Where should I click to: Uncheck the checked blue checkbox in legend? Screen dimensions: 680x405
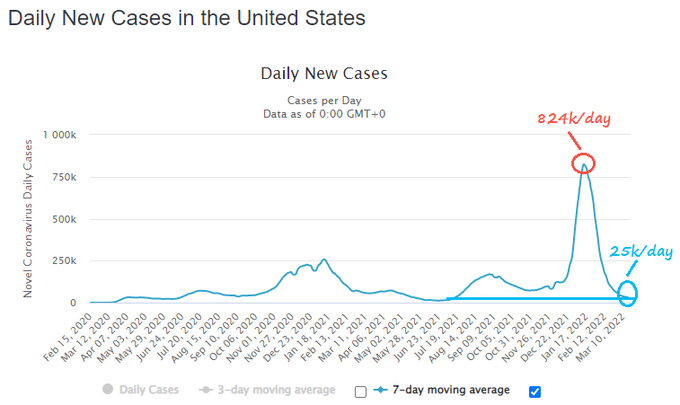point(533,391)
